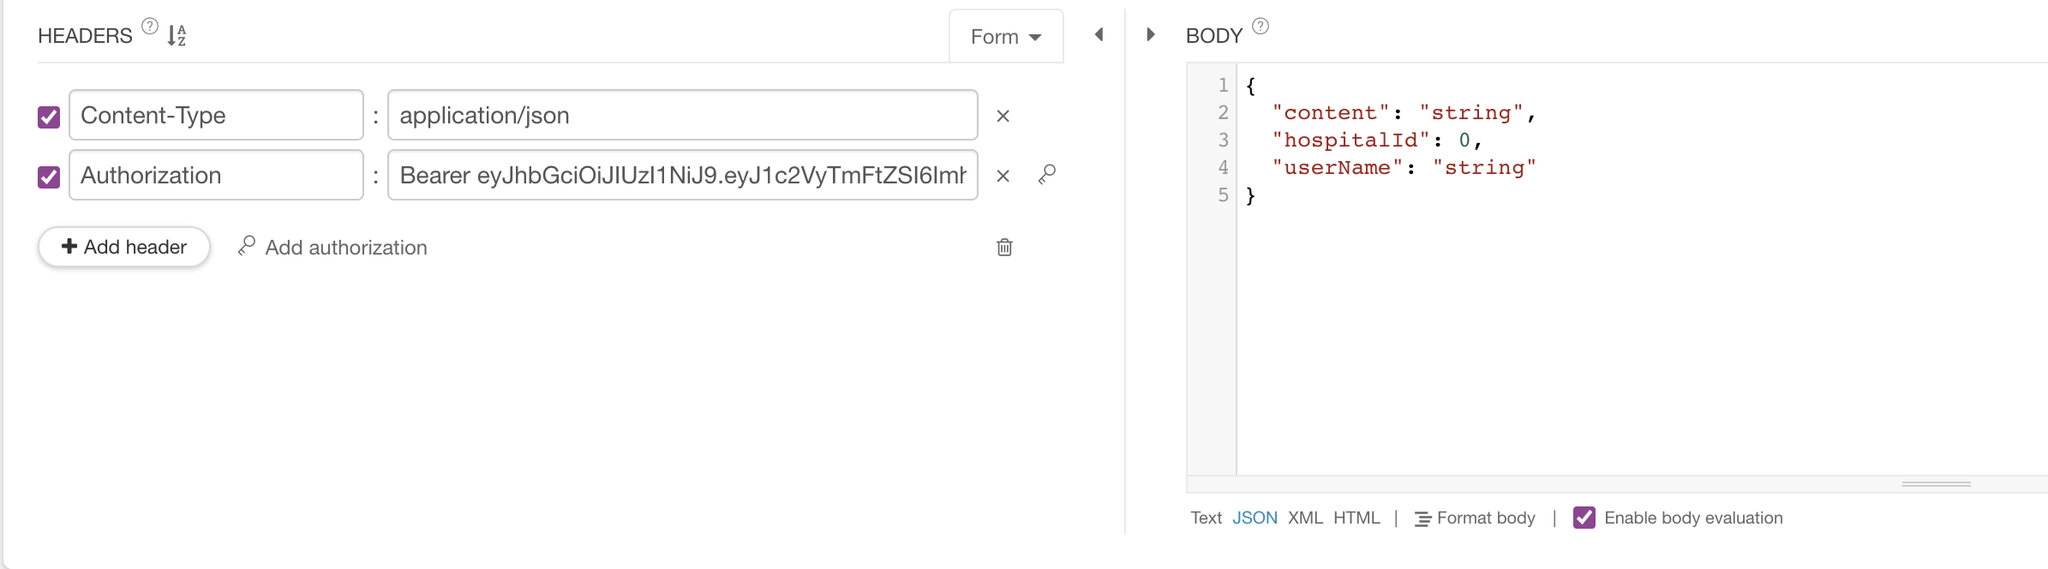Click the trash icon to delete headers
This screenshot has width=2048, height=569.
coord(1004,247)
